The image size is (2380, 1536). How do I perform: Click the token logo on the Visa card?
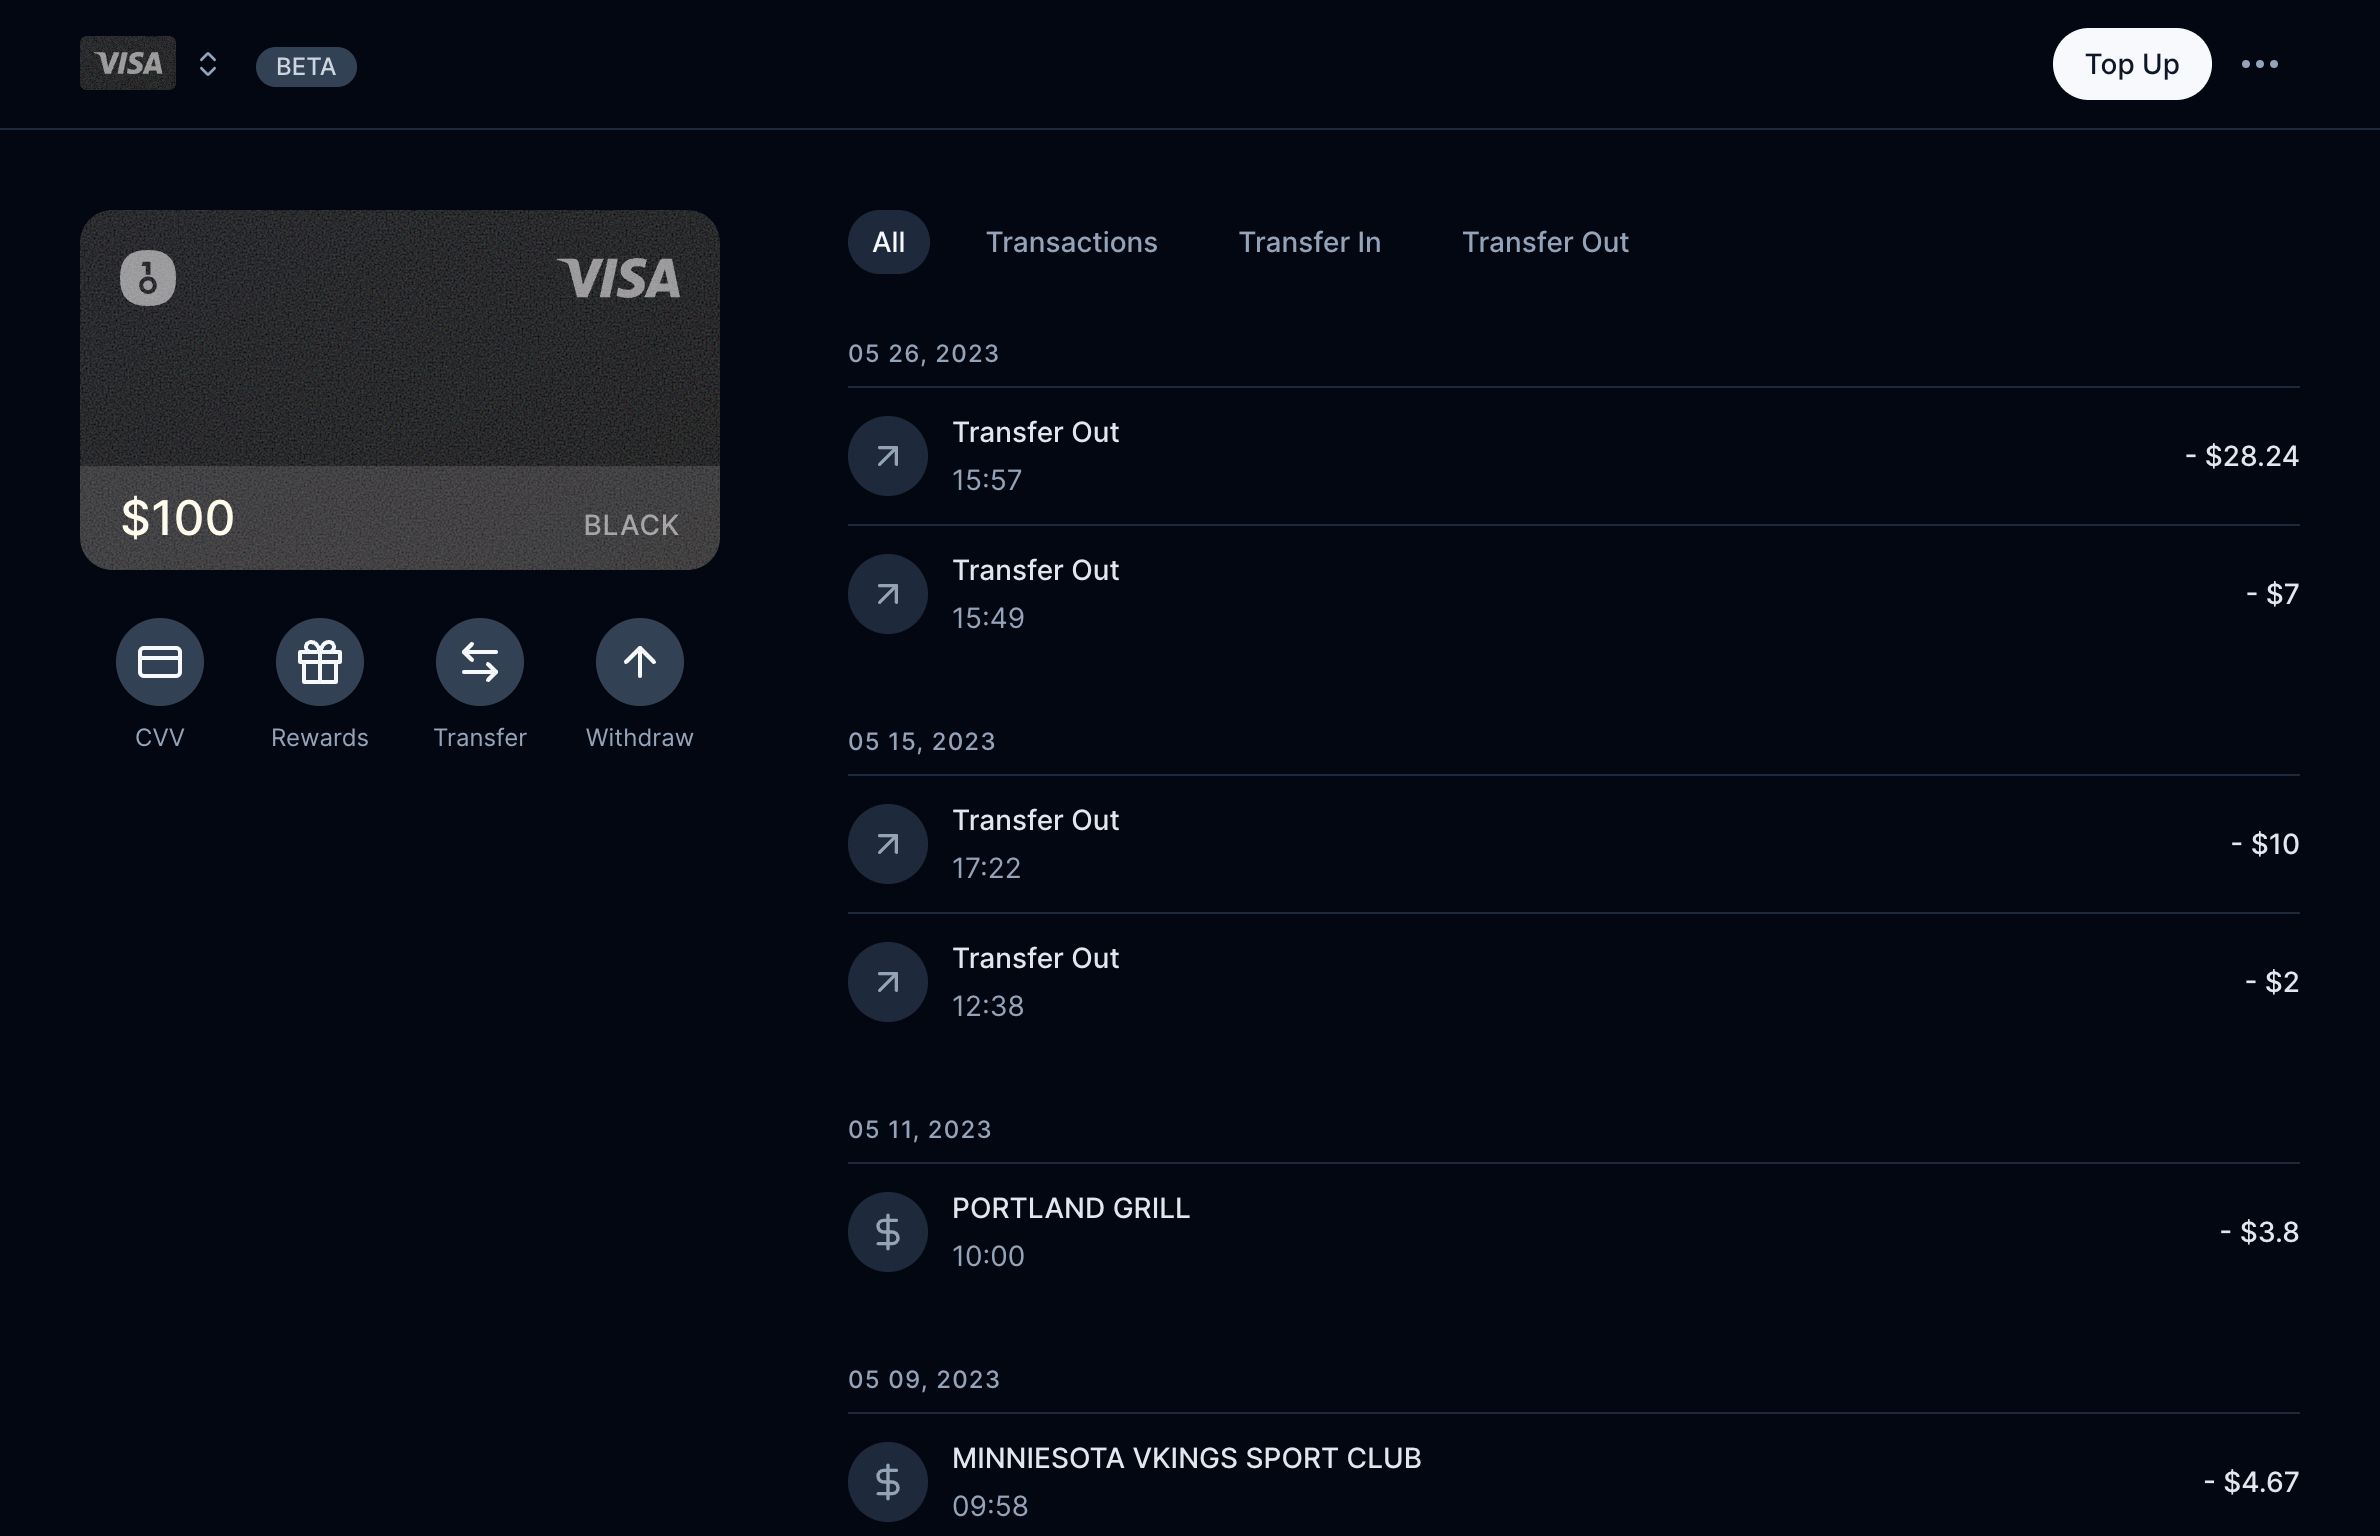tap(148, 278)
